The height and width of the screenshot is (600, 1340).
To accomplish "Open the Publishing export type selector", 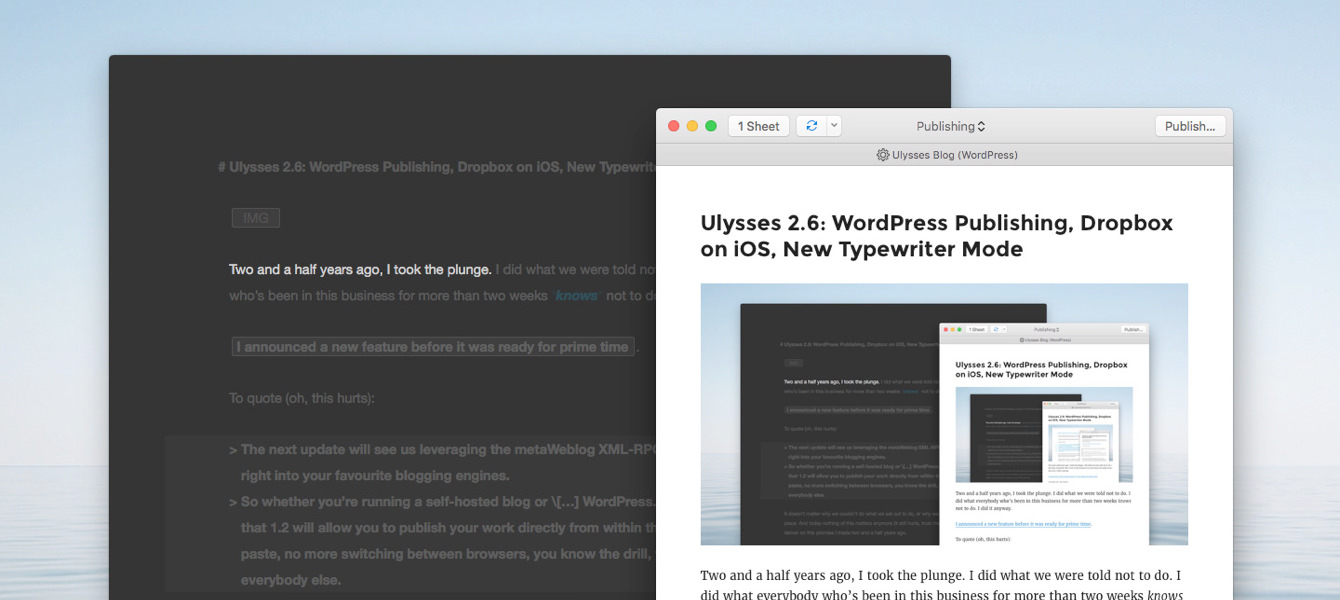I will coord(951,126).
